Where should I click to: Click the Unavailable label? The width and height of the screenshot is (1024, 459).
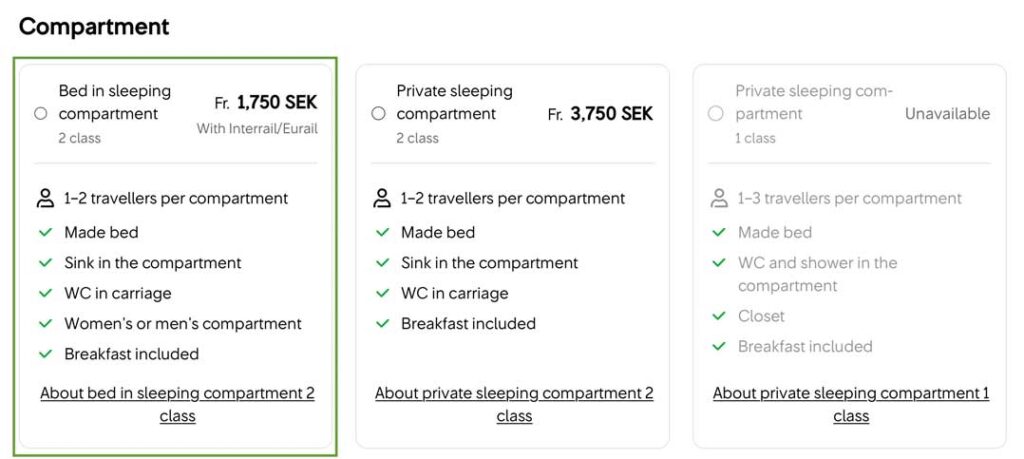[x=947, y=114]
